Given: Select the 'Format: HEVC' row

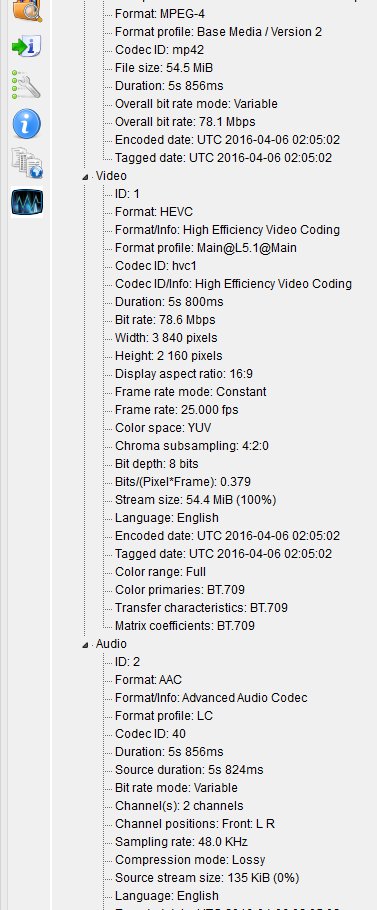Looking at the screenshot, I should point(154,212).
